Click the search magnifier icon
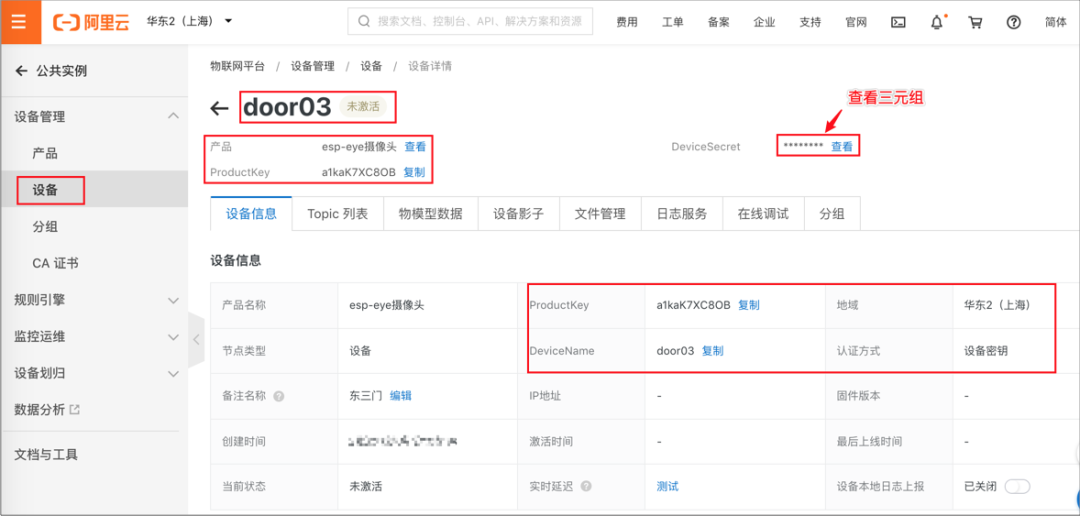 364,21
